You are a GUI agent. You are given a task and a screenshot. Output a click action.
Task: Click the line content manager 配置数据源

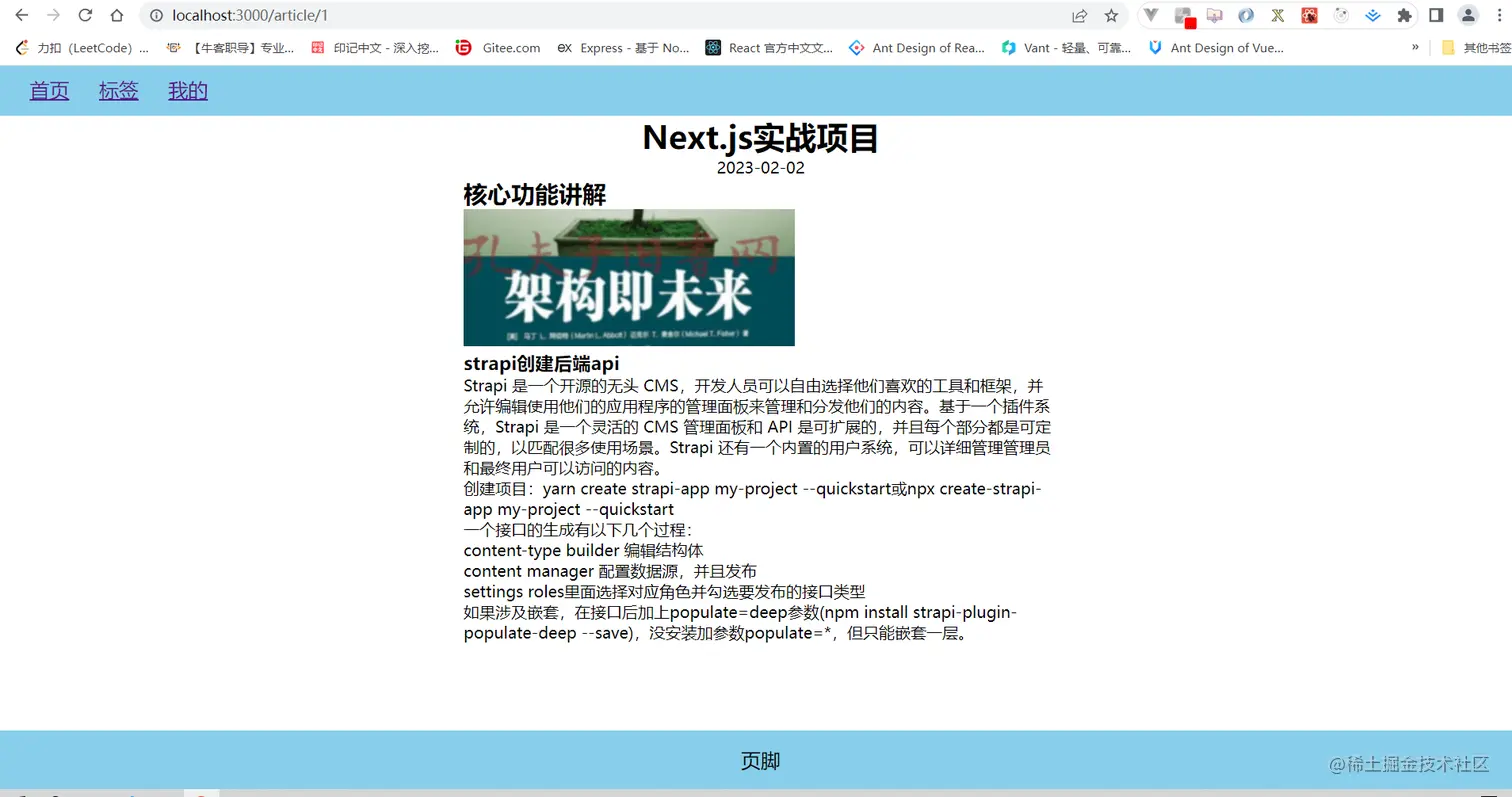click(610, 571)
